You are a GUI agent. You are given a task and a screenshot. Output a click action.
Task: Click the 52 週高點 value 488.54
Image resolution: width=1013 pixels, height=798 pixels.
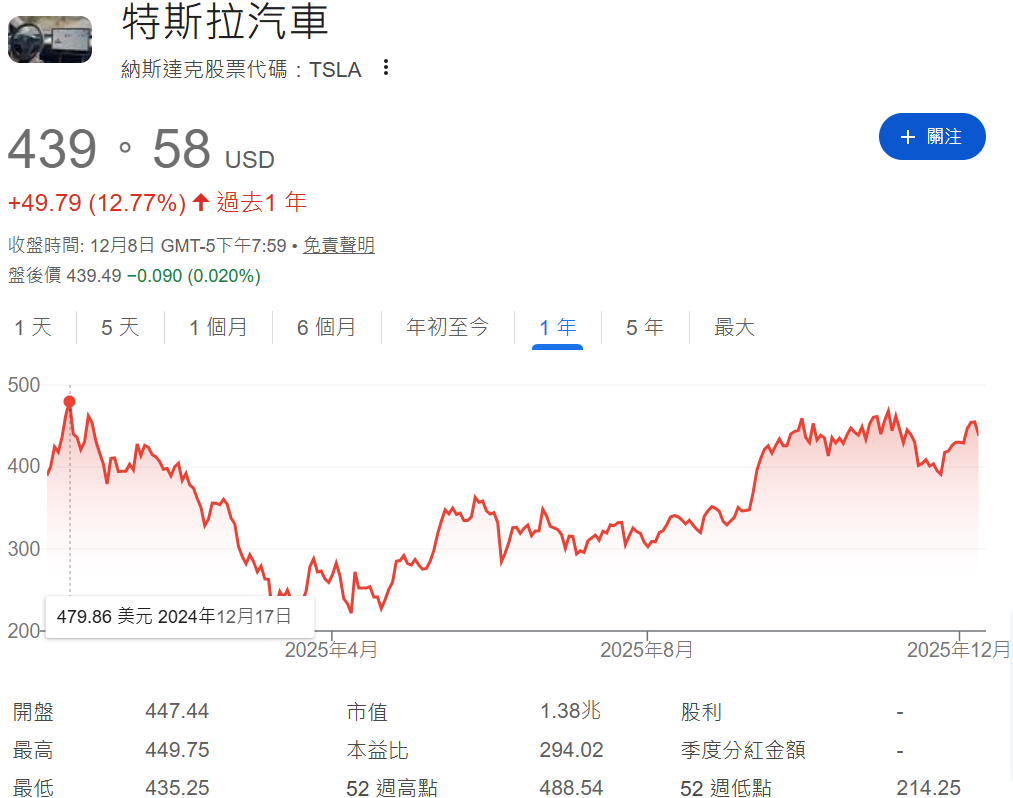pos(569,787)
